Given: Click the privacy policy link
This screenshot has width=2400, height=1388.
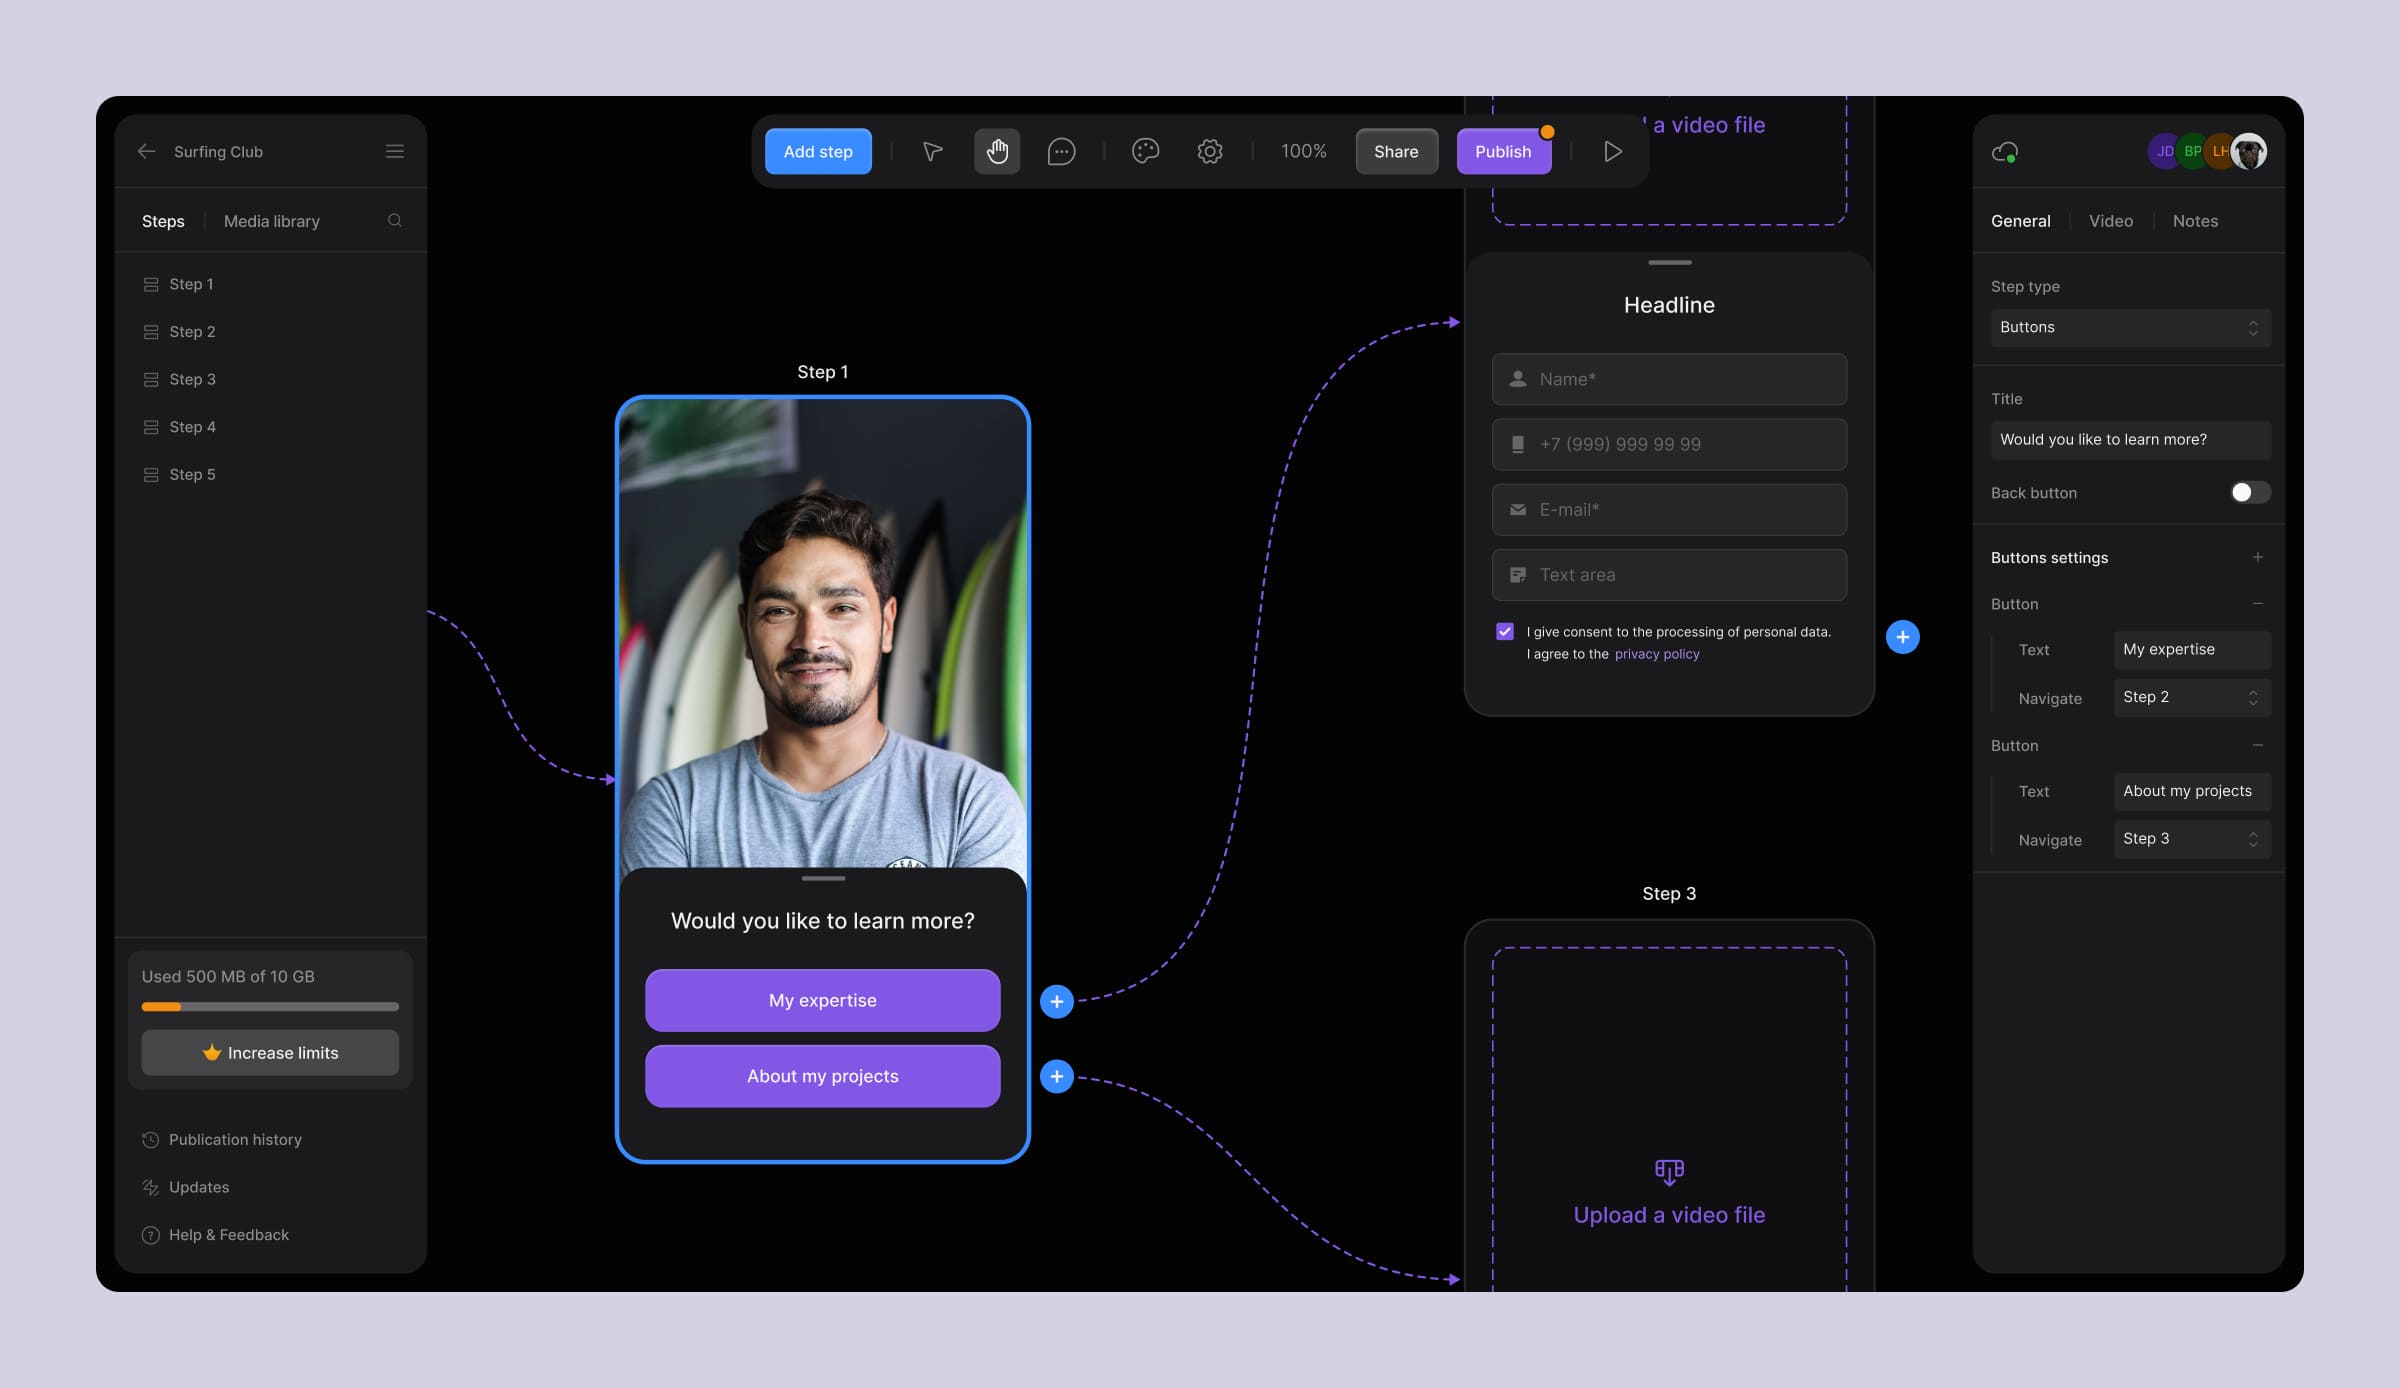Looking at the screenshot, I should tap(1657, 654).
